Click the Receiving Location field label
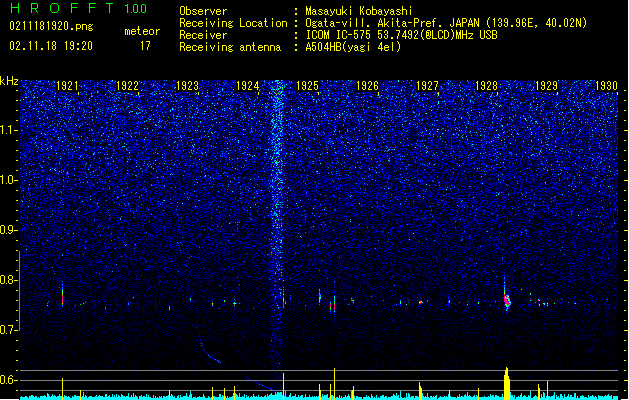 233,23
